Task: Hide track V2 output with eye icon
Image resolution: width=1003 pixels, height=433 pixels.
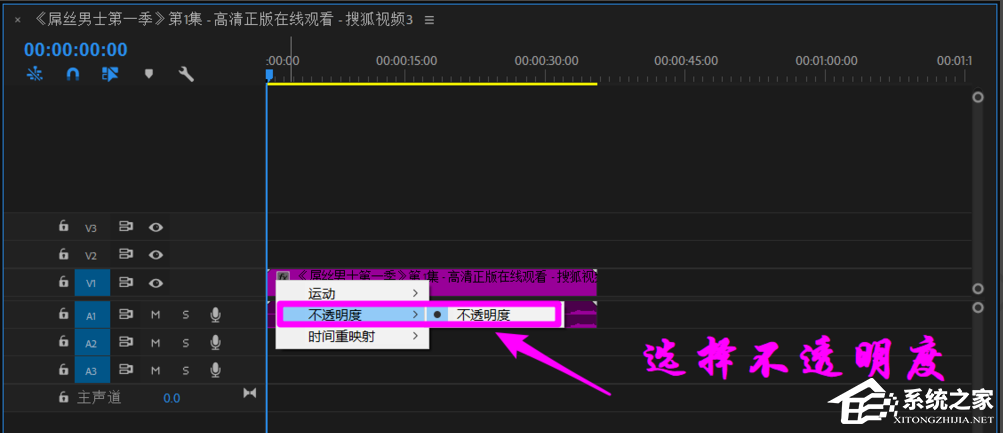Action: point(156,255)
